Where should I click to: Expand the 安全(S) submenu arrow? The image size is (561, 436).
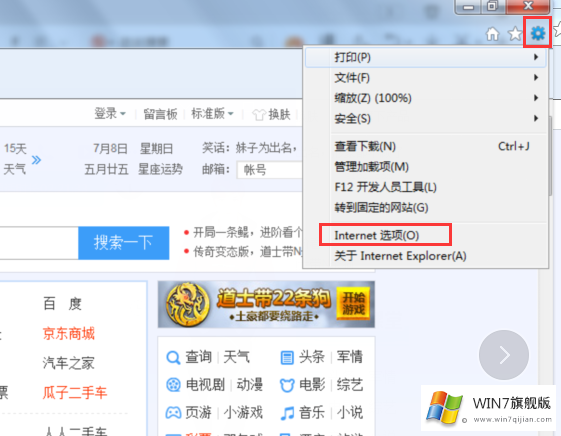(x=536, y=118)
